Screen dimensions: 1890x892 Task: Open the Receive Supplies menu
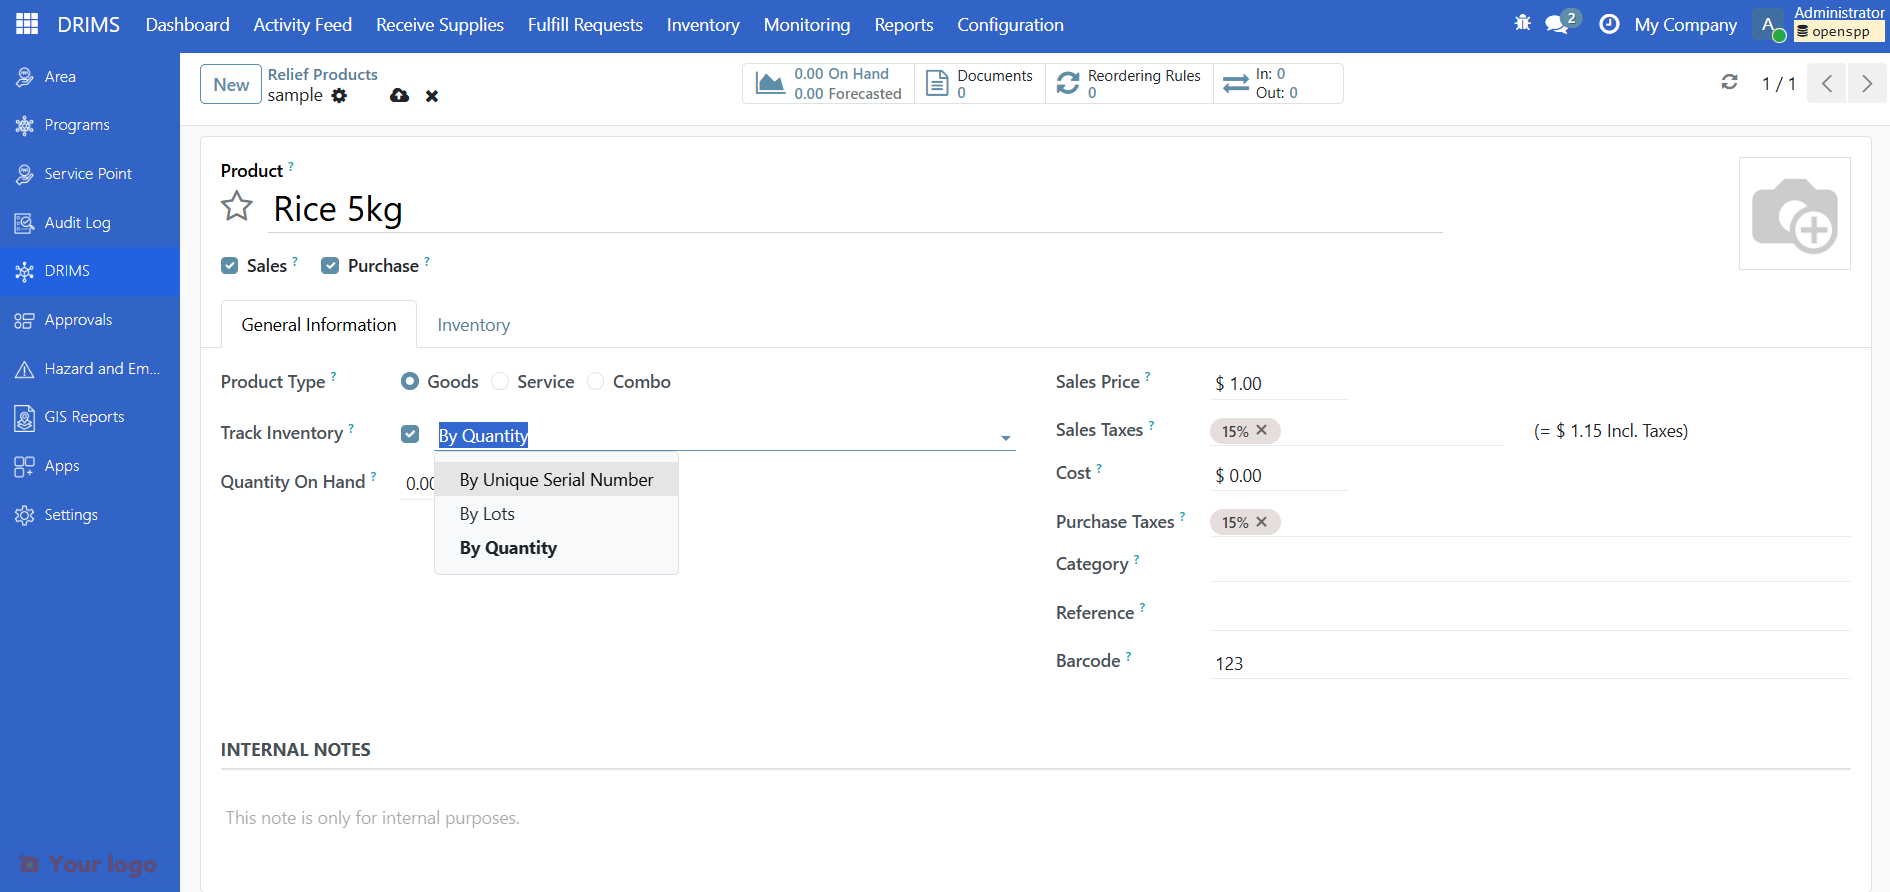[440, 25]
